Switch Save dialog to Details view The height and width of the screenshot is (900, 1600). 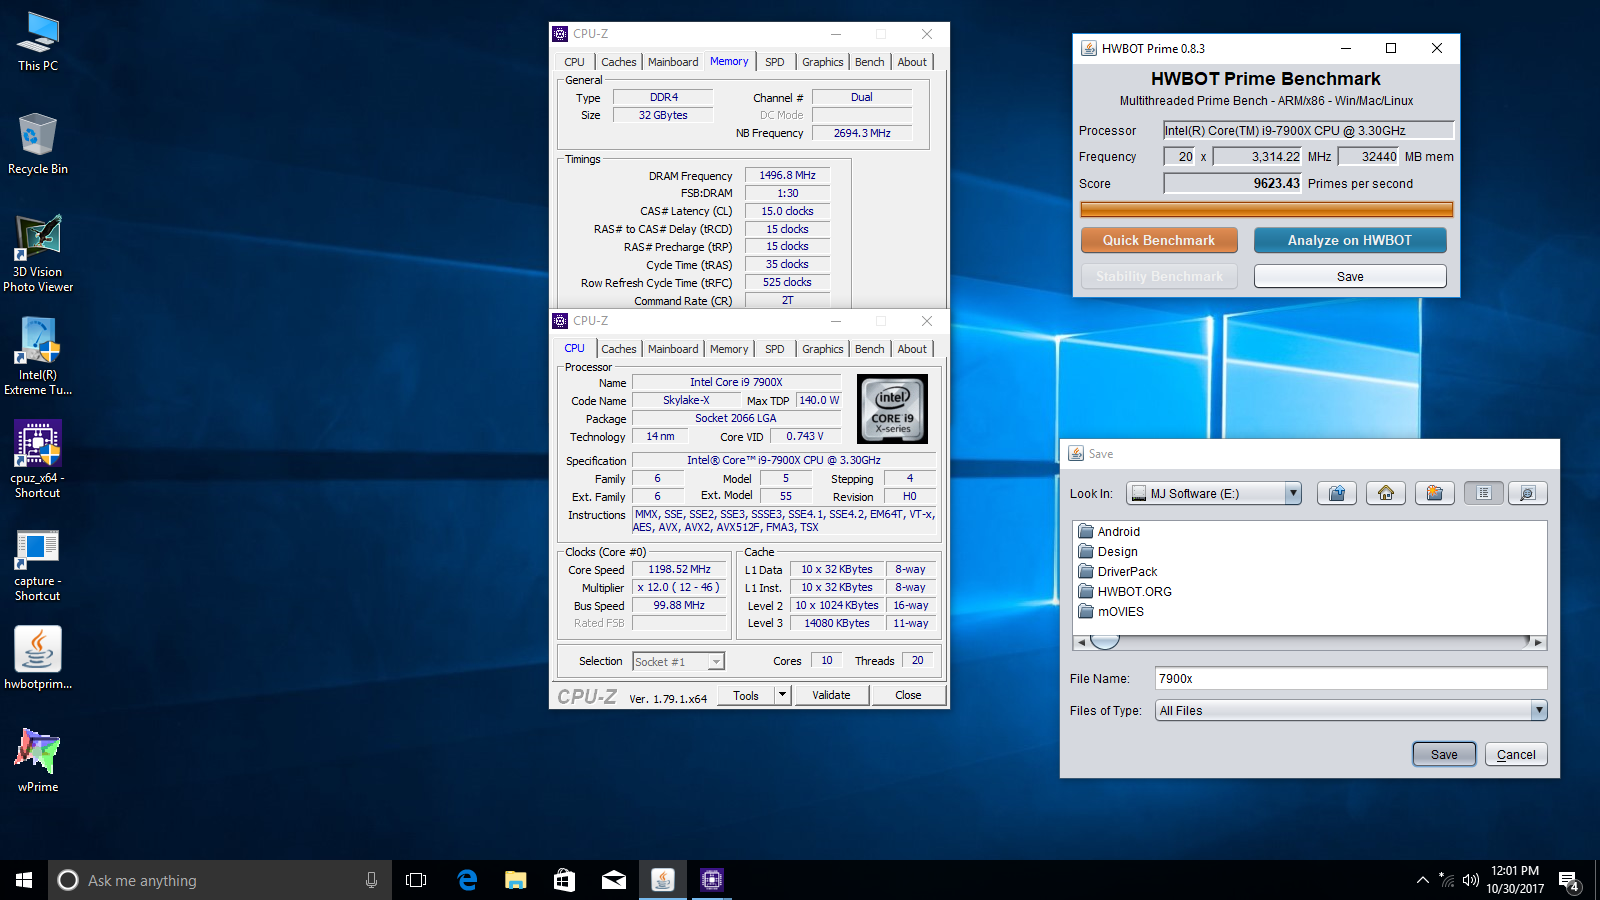coord(1527,493)
